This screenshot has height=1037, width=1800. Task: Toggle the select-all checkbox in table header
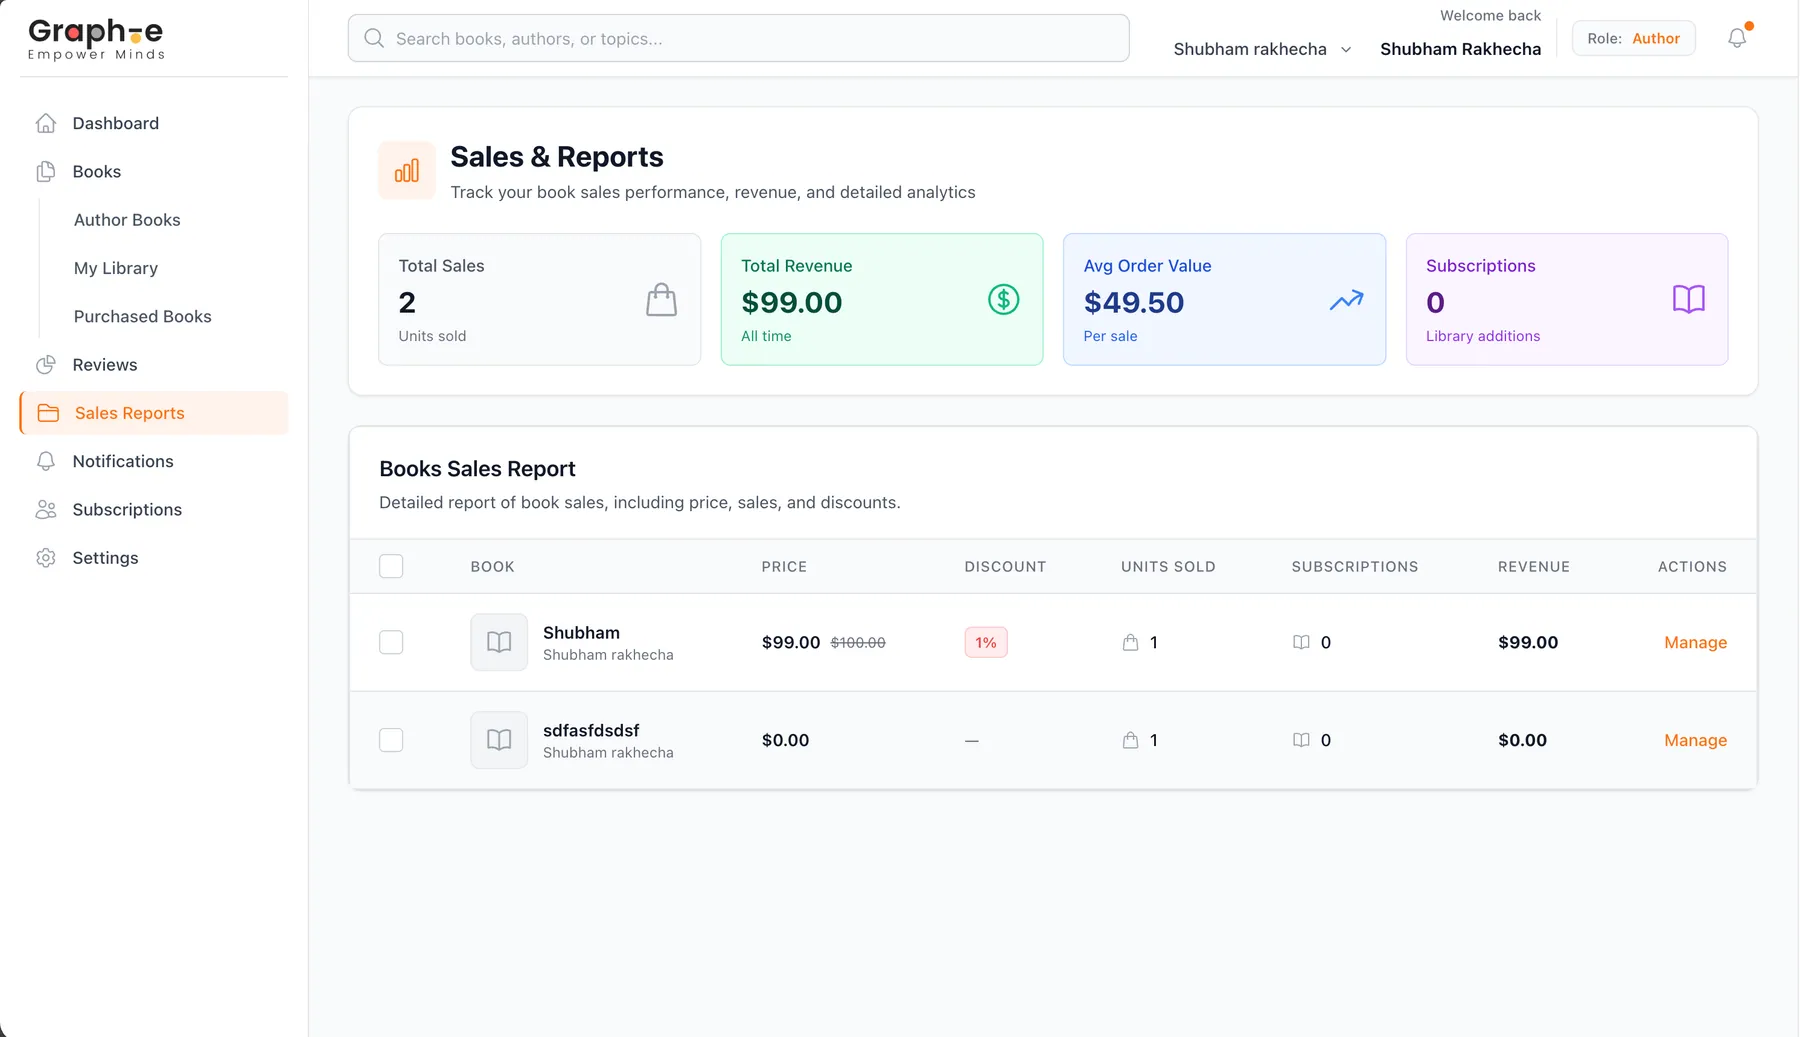click(391, 566)
